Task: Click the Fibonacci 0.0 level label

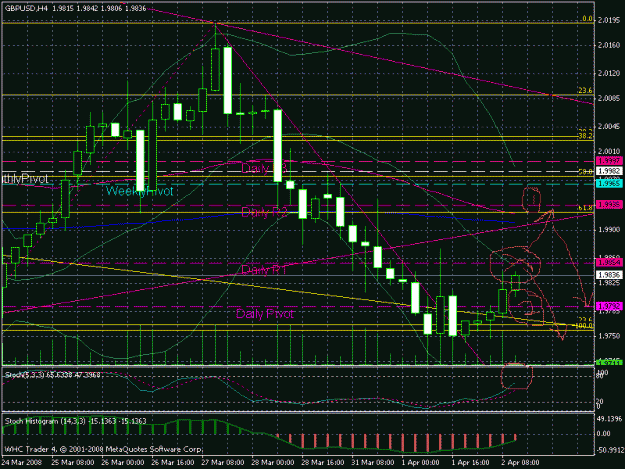Action: pos(588,19)
